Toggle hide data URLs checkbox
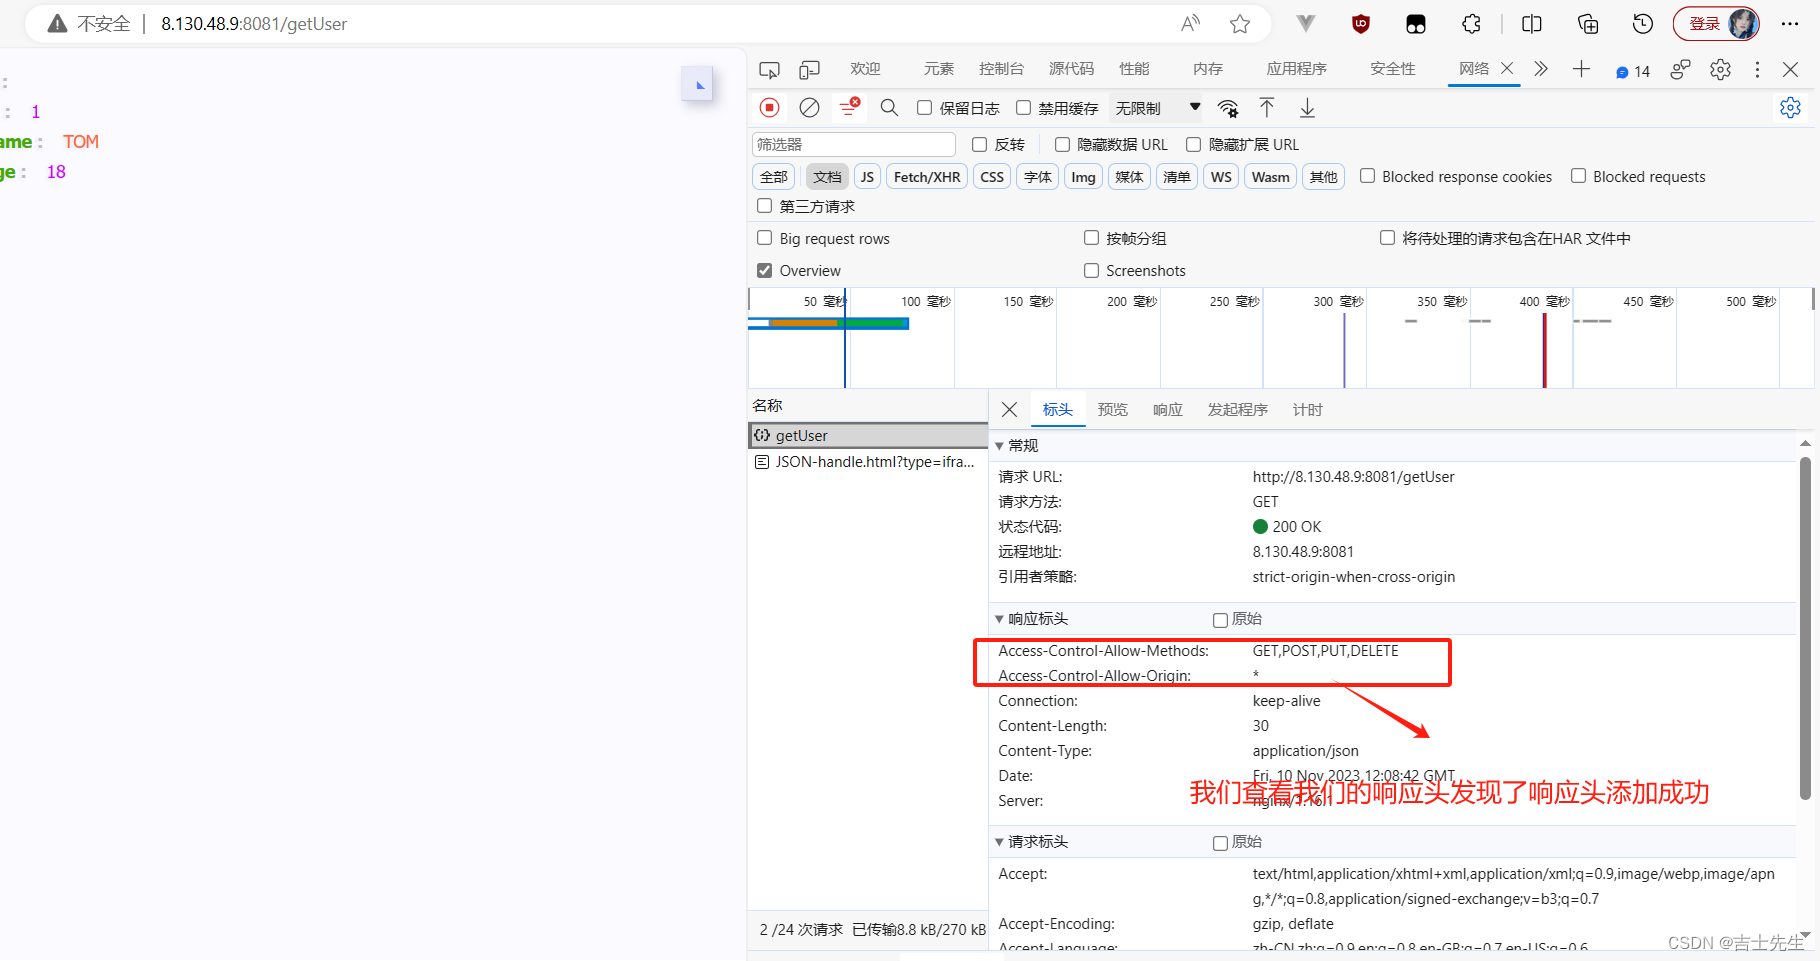Viewport: 1820px width, 961px height. point(1062,145)
